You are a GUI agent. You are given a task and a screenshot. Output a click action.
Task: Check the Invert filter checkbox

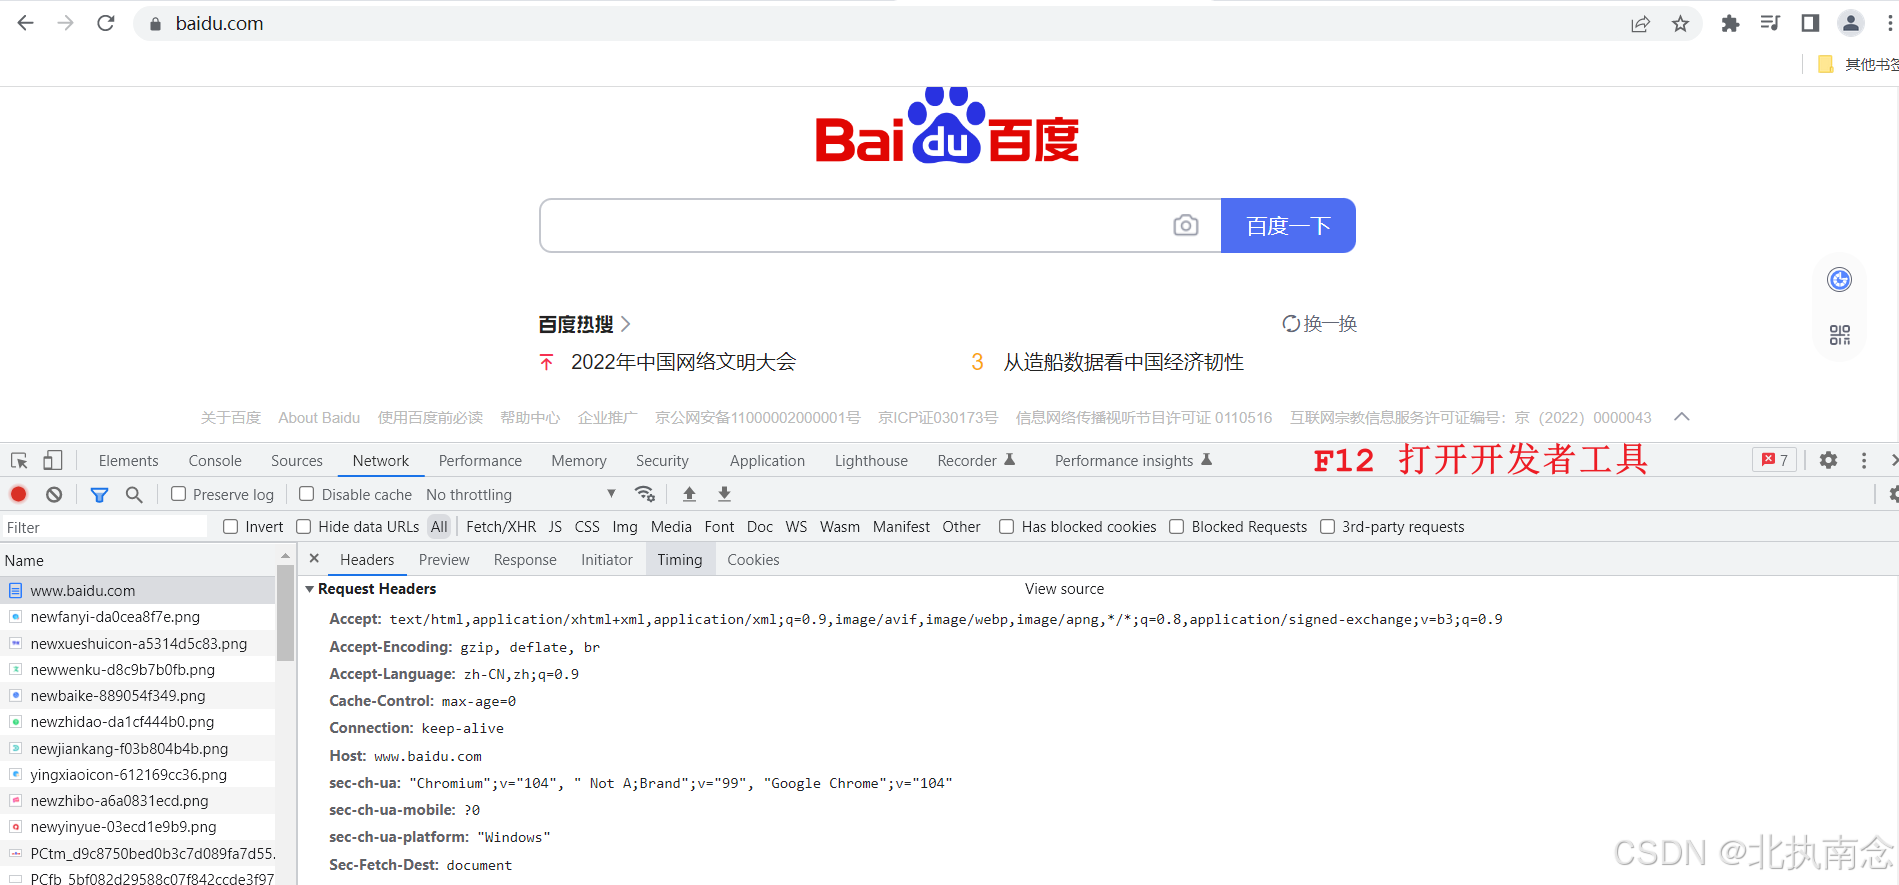coord(231,527)
